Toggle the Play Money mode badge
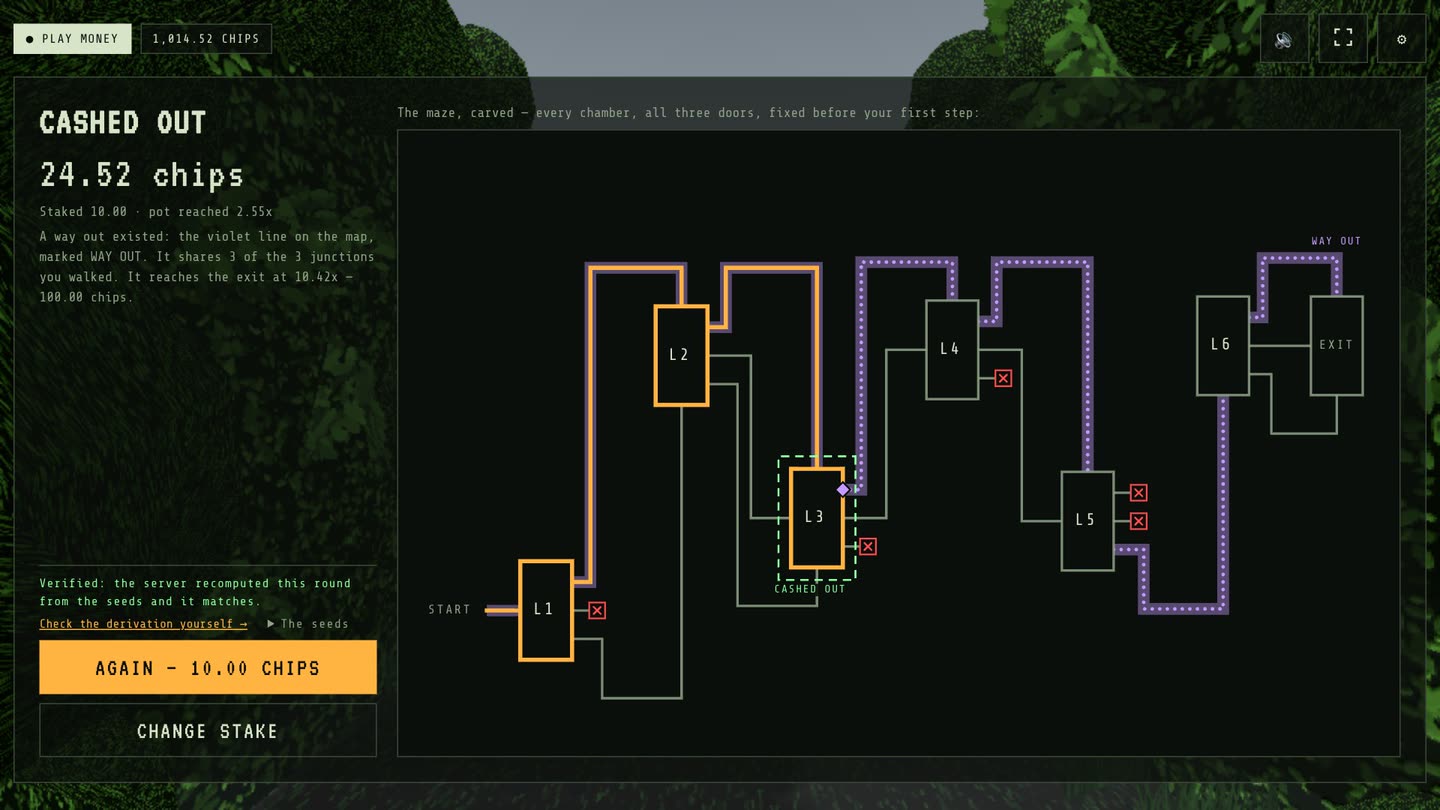This screenshot has width=1440, height=810. [72, 39]
